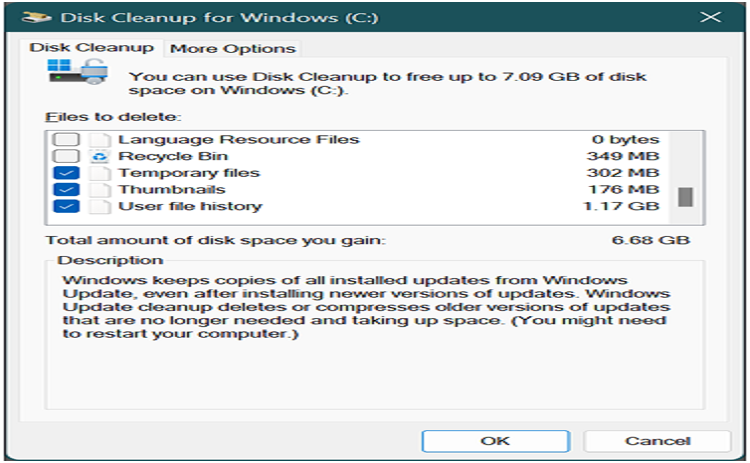Close the Disk Cleanup dialog
The image size is (750, 463).
pos(710,18)
